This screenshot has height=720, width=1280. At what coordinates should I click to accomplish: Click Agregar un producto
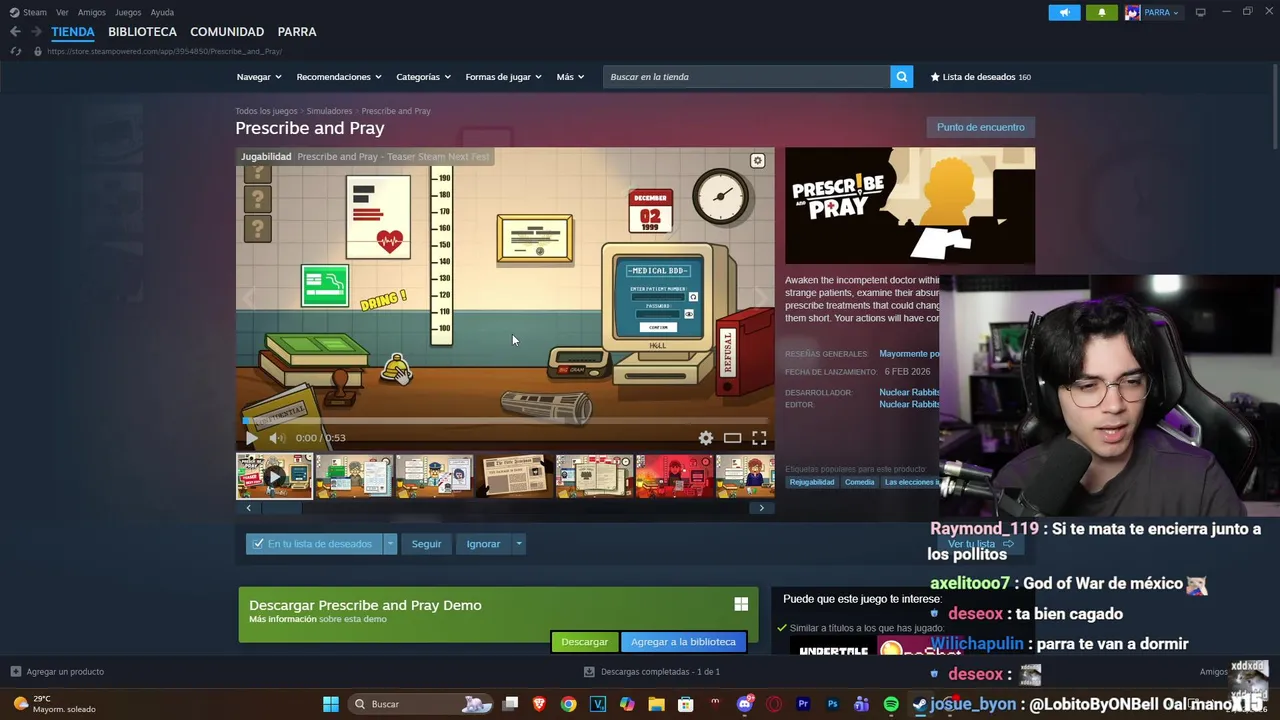(57, 672)
